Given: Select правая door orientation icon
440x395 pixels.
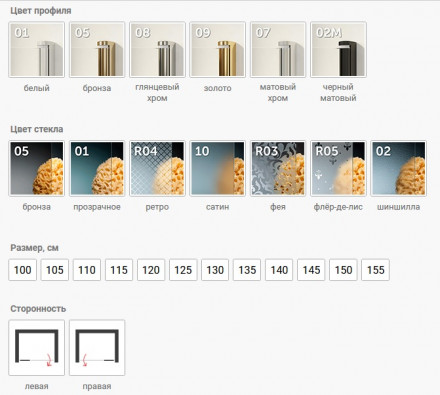Looking at the screenshot, I should coord(97,348).
